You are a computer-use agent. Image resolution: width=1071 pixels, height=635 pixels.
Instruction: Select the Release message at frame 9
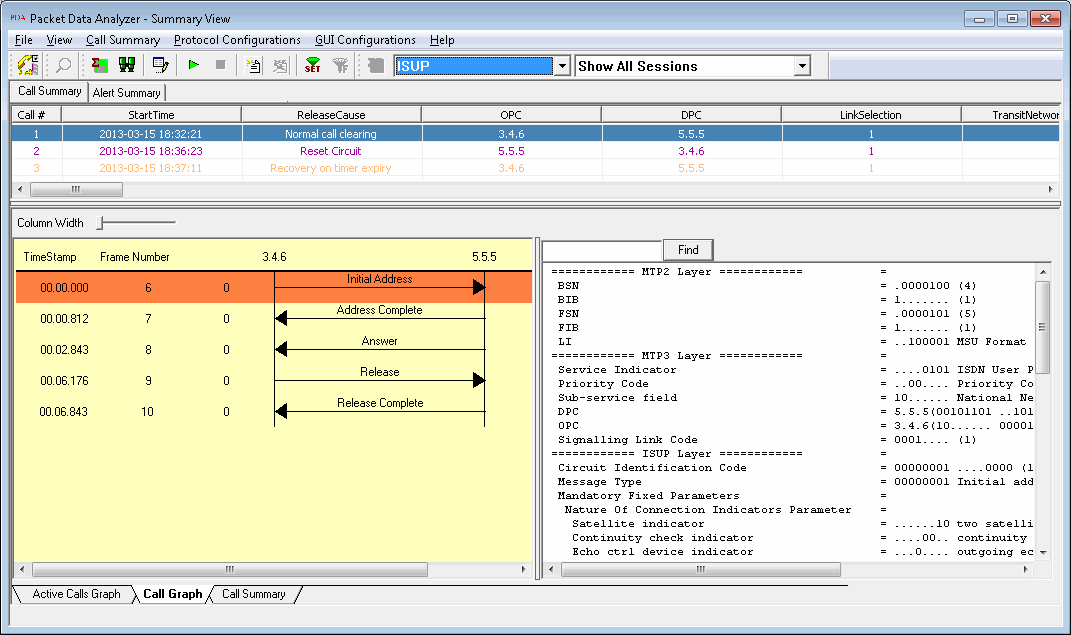(x=380, y=380)
